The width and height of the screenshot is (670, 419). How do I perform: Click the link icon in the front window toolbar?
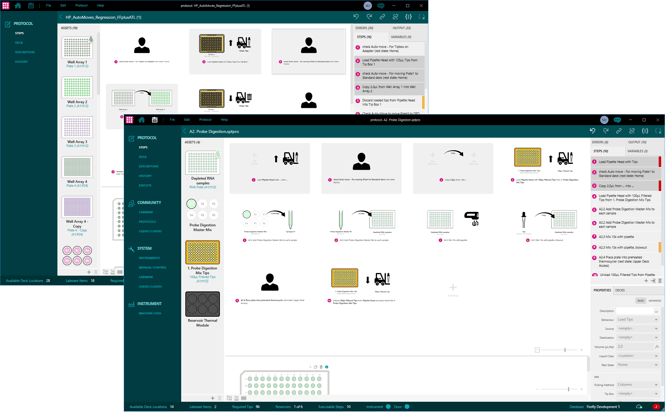point(619,131)
